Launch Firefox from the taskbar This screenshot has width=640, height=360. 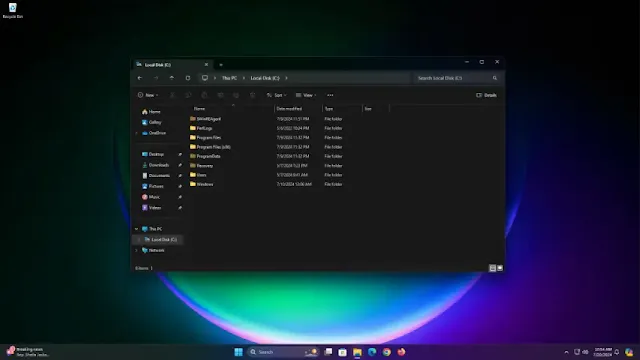point(401,352)
